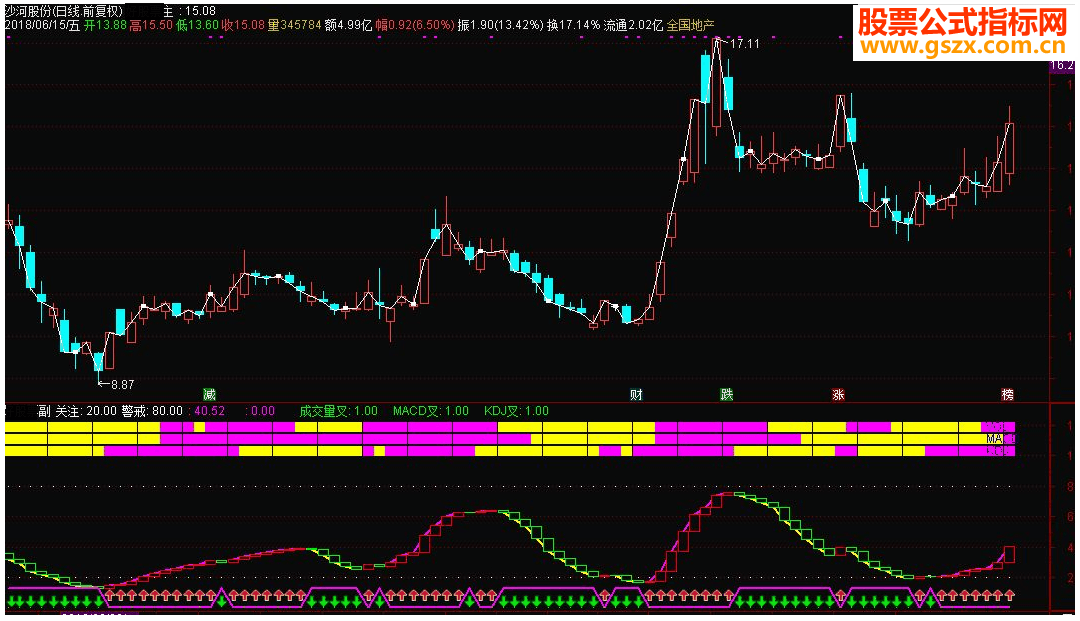
Task: Click the change value 幅0.92(6.50%)
Action: (415, 25)
